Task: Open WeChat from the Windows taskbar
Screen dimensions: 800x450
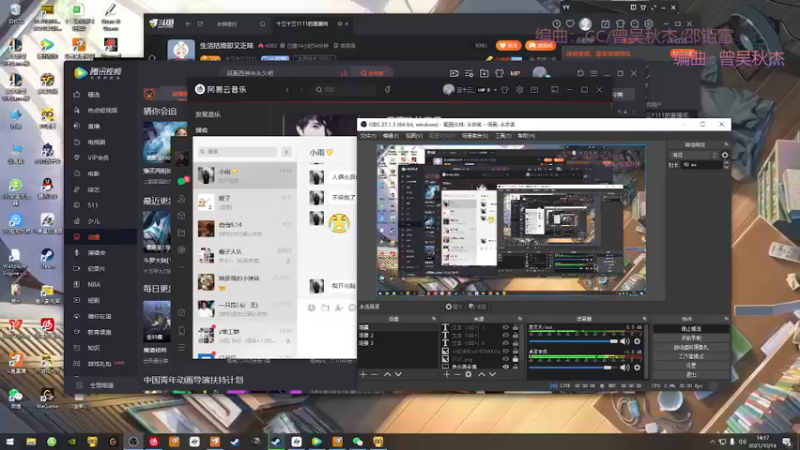Action: tap(358, 441)
